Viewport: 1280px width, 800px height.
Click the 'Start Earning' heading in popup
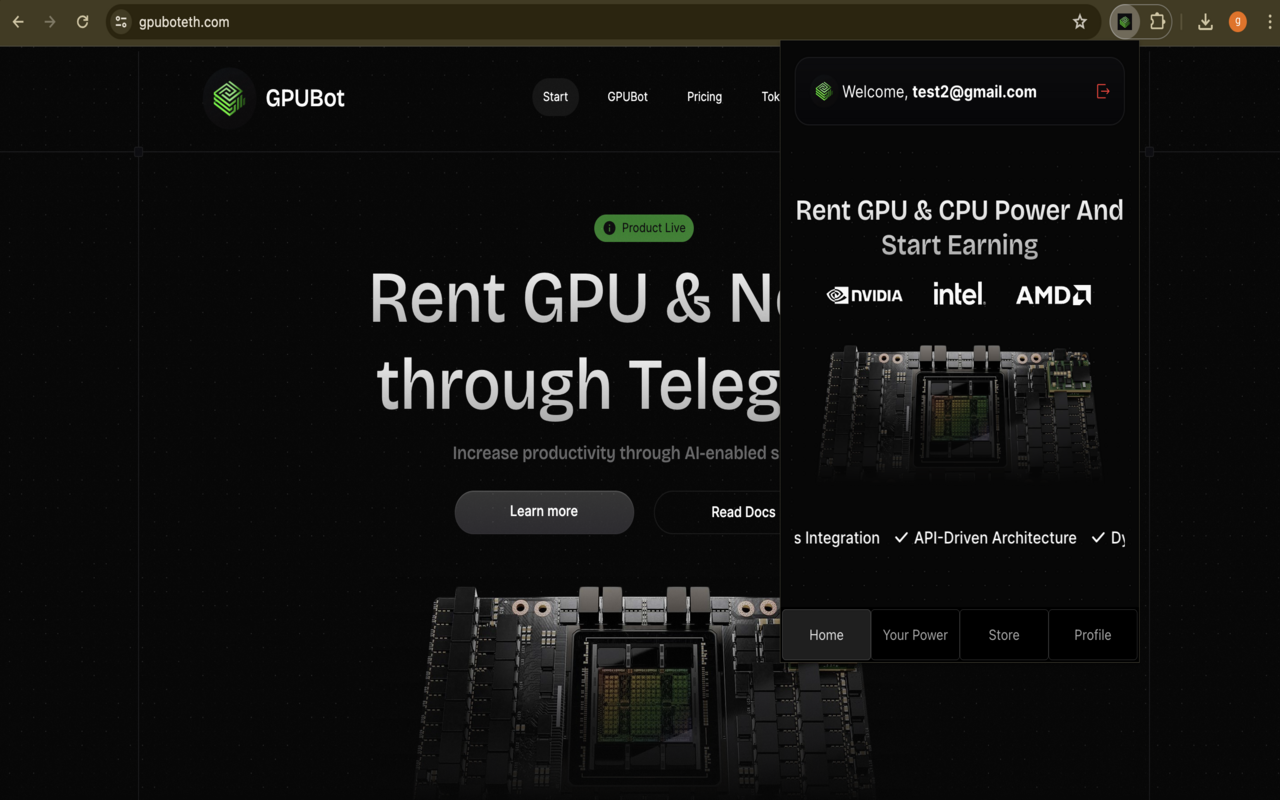pyautogui.click(x=959, y=245)
